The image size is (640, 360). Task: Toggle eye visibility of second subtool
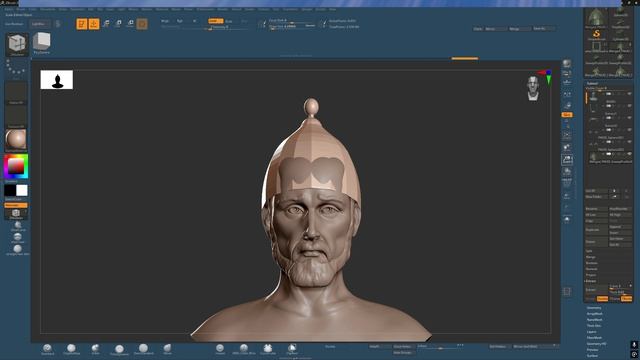(x=629, y=106)
